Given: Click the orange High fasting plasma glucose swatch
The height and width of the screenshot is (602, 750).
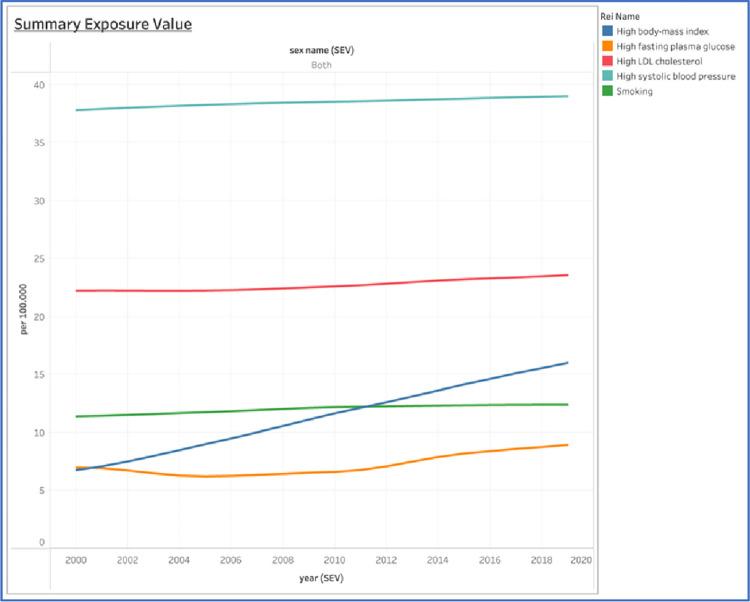Looking at the screenshot, I should pyautogui.click(x=609, y=46).
